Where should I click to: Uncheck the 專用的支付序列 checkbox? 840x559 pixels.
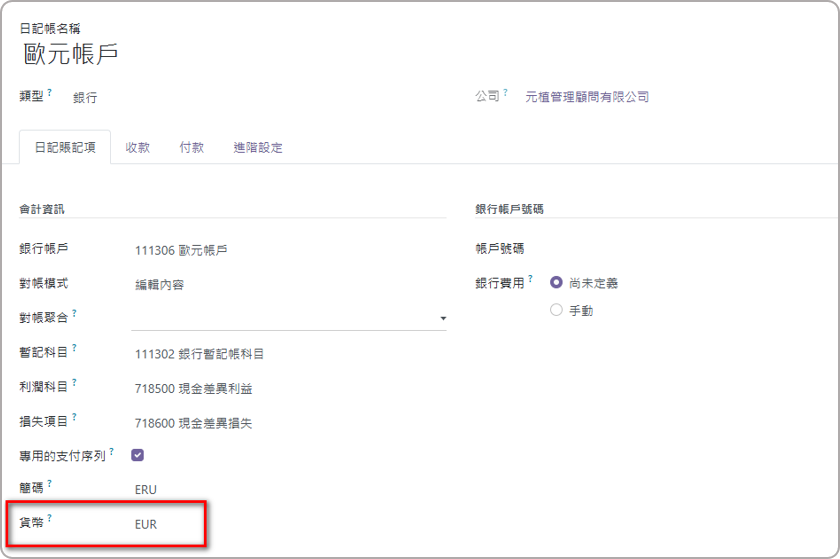coord(138,455)
